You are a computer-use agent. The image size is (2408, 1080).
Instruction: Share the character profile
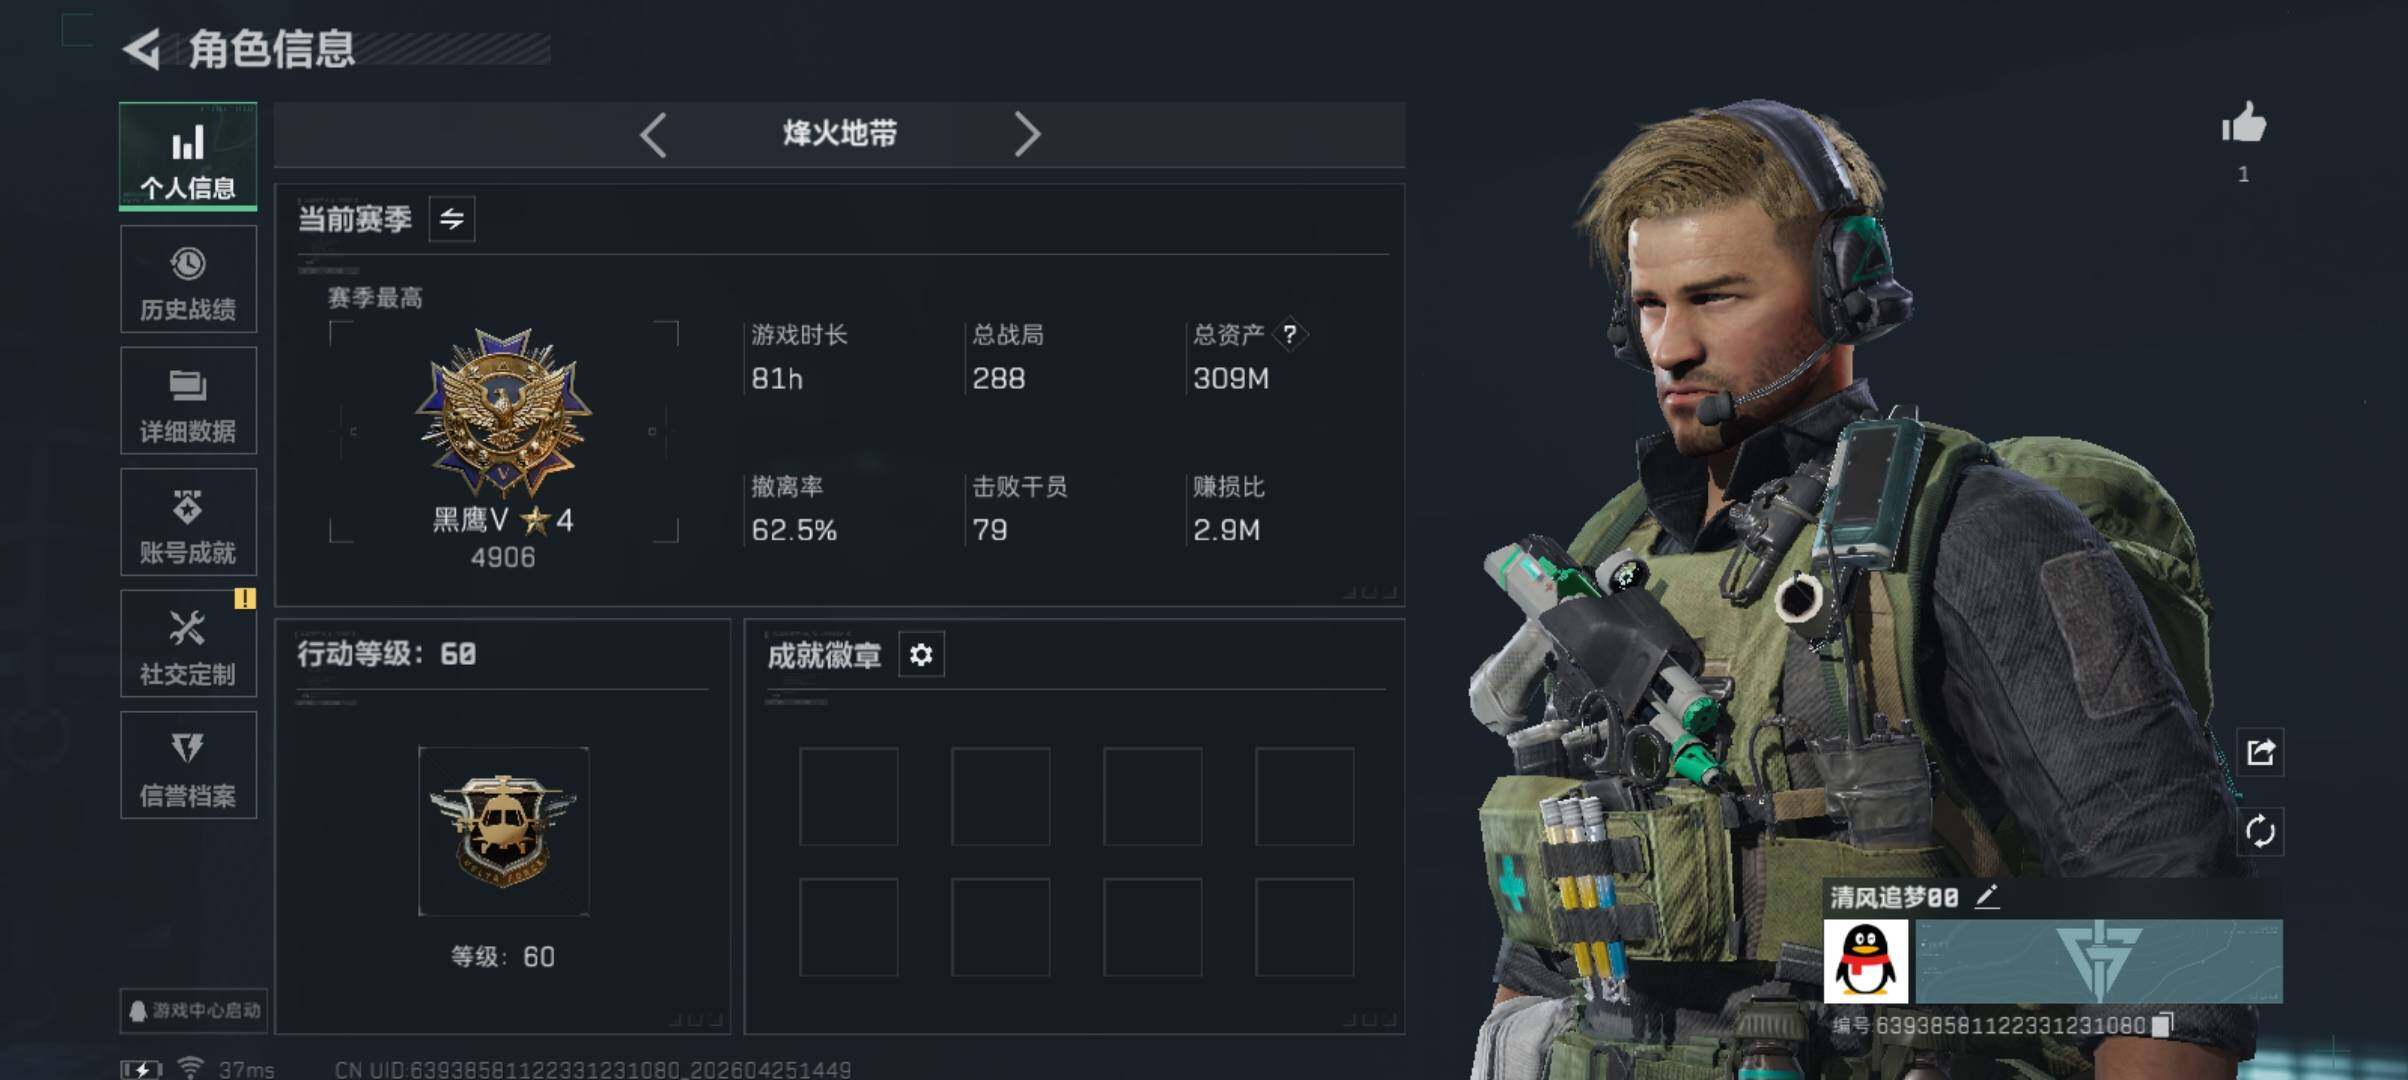point(2261,752)
